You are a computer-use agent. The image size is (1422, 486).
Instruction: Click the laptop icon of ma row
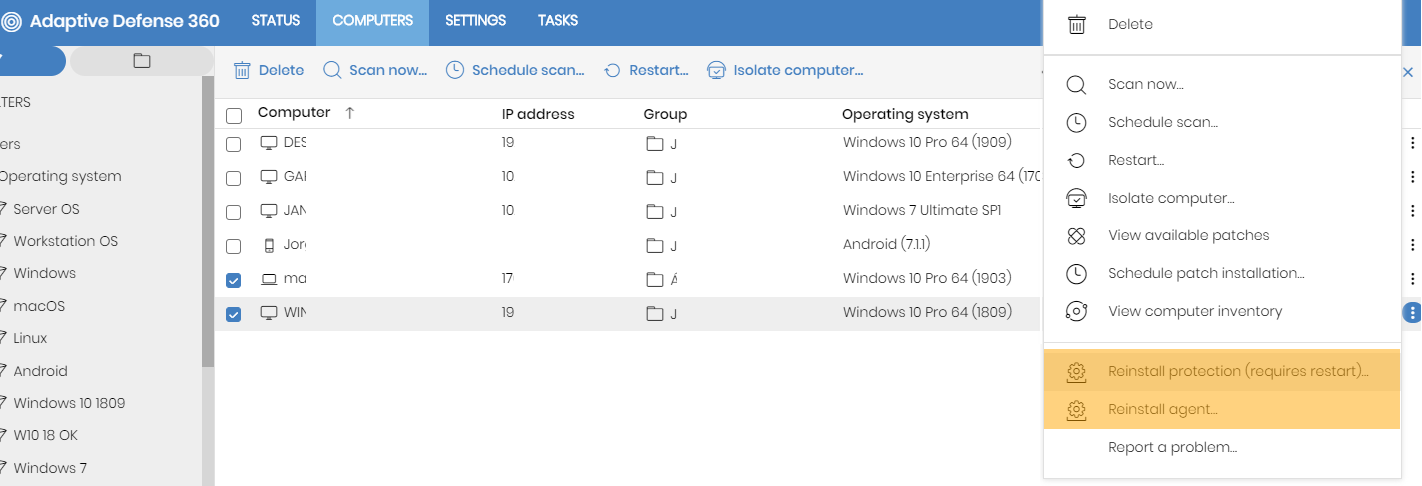click(x=268, y=279)
